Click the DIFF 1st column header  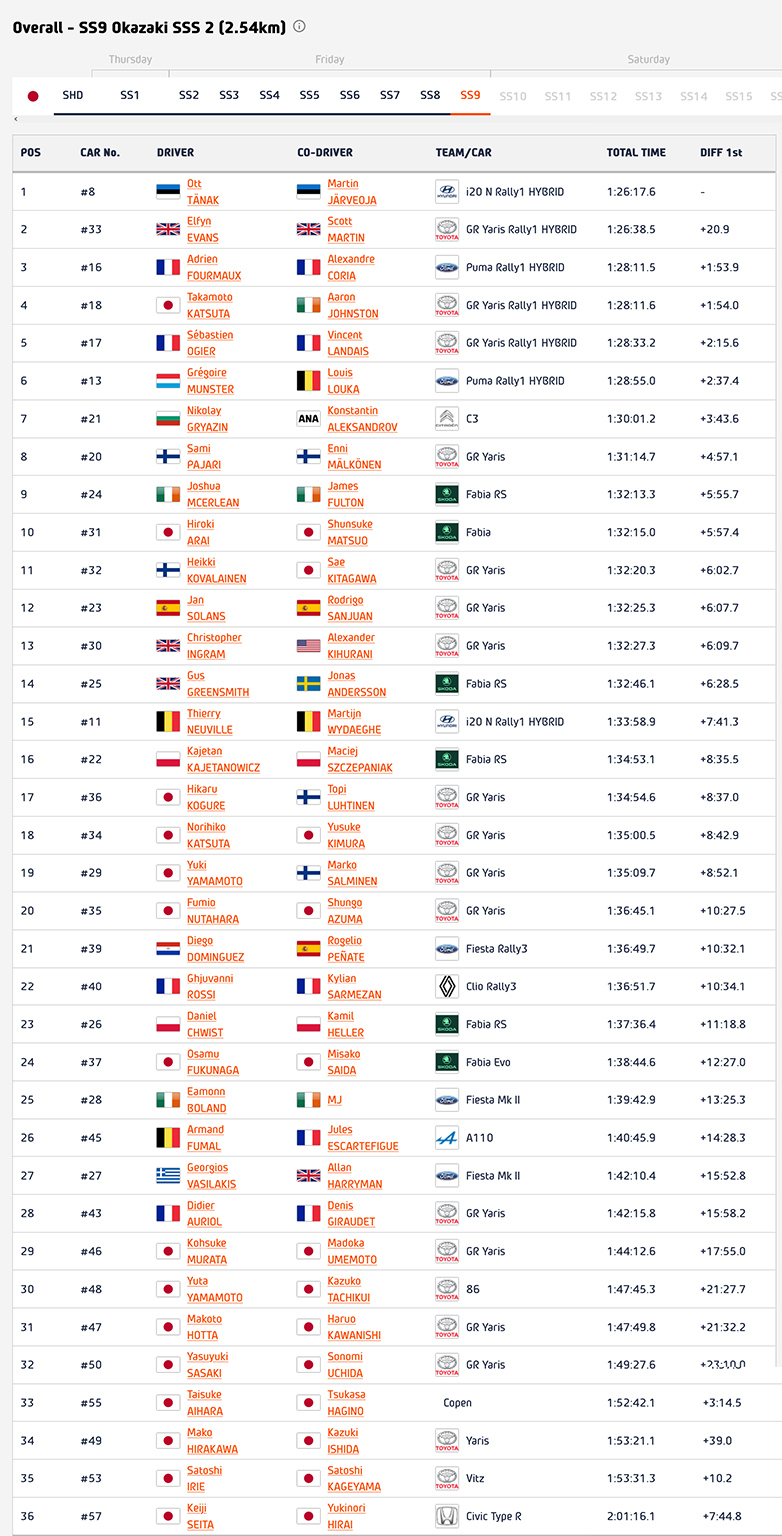coord(721,153)
